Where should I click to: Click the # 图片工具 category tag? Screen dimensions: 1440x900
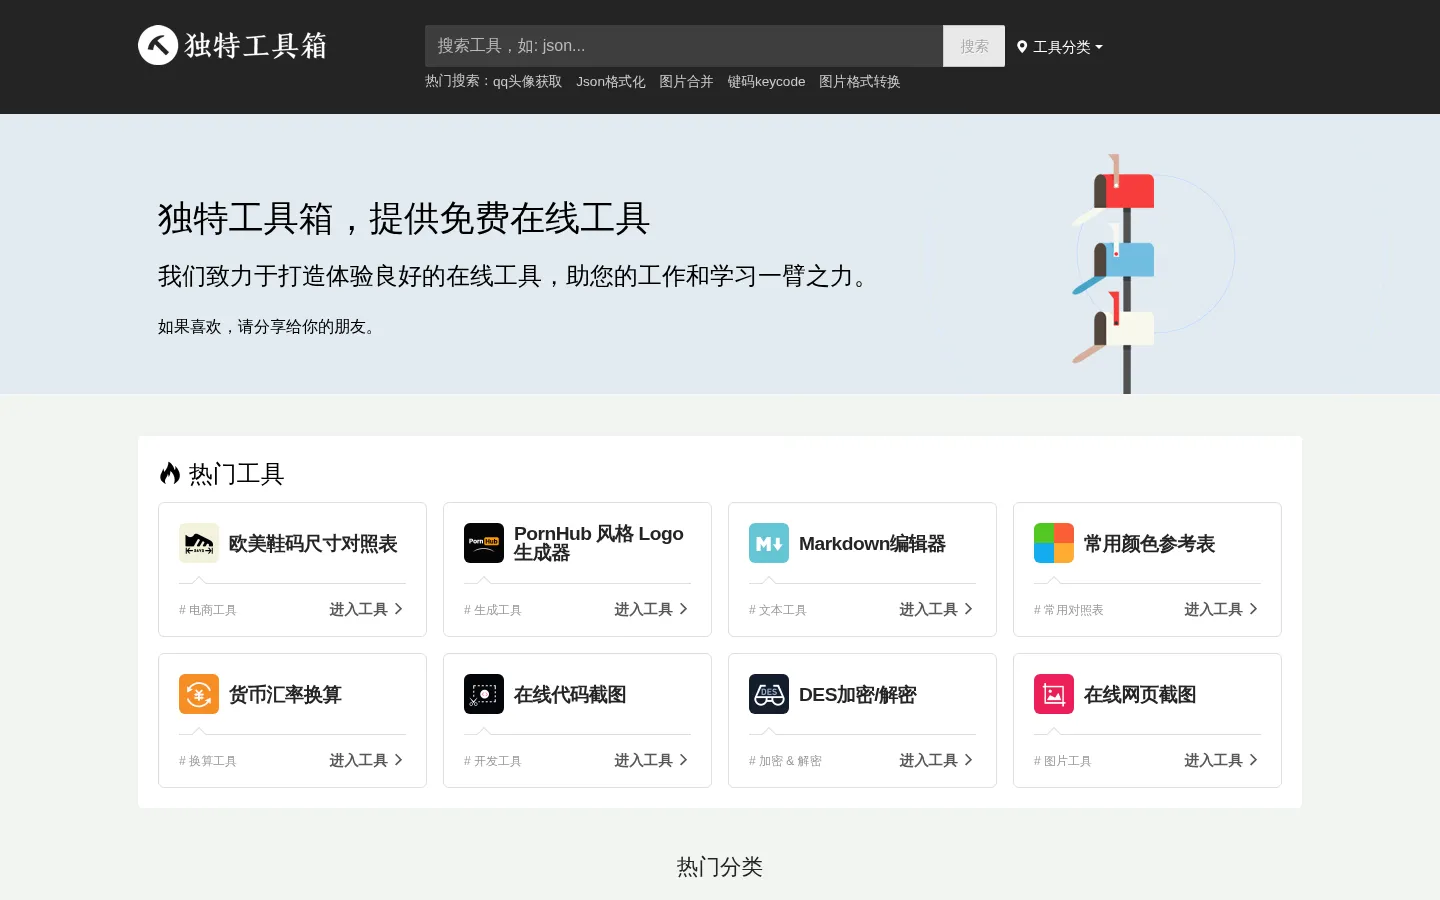pos(1063,761)
